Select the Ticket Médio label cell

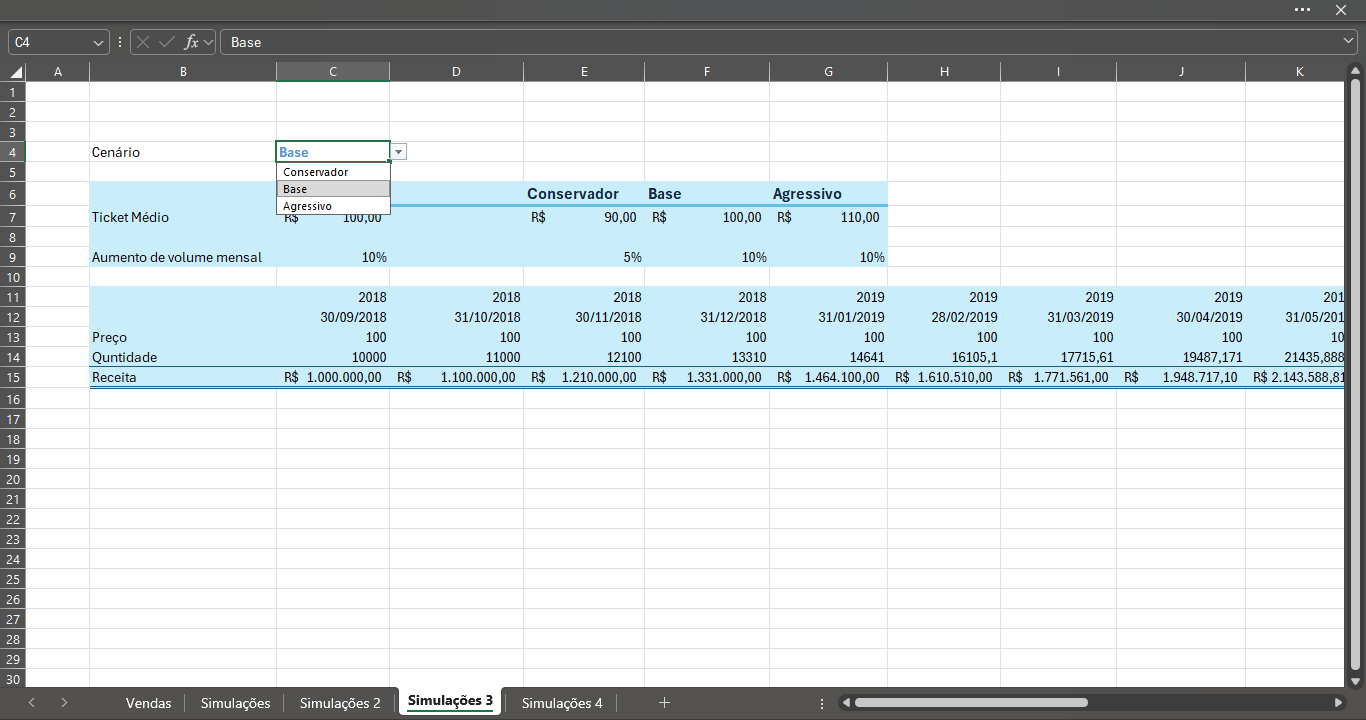pyautogui.click(x=183, y=217)
